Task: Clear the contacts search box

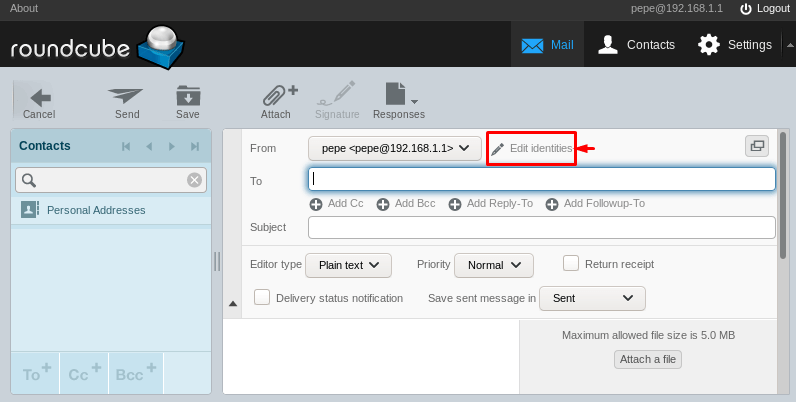Action: point(194,180)
